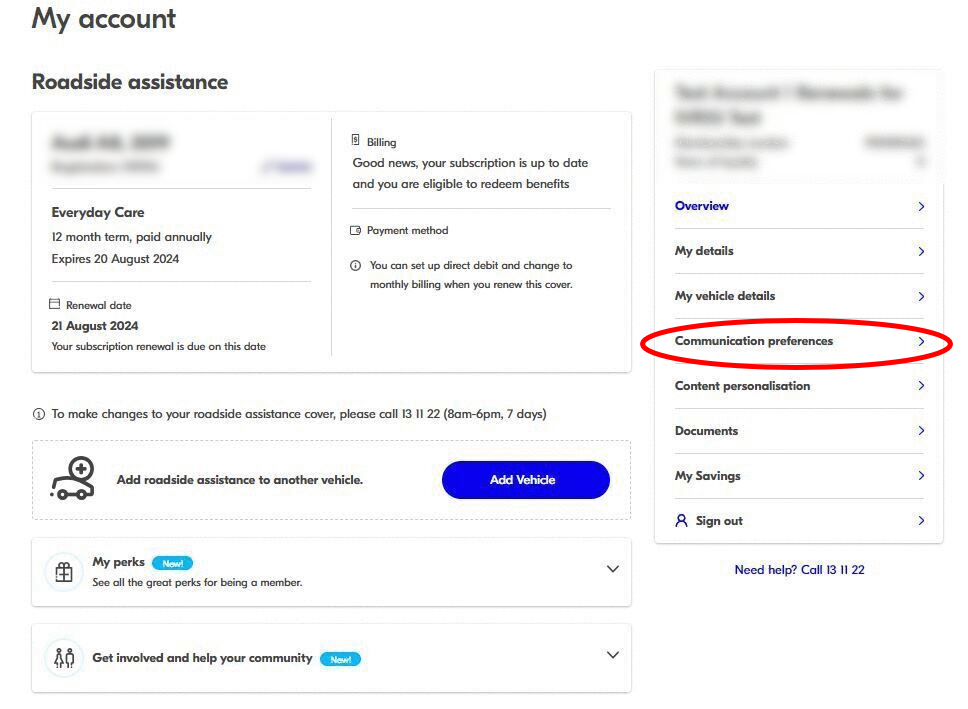This screenshot has width=968, height=709.
Task: Click the Renewal date calendar icon
Action: pos(55,305)
